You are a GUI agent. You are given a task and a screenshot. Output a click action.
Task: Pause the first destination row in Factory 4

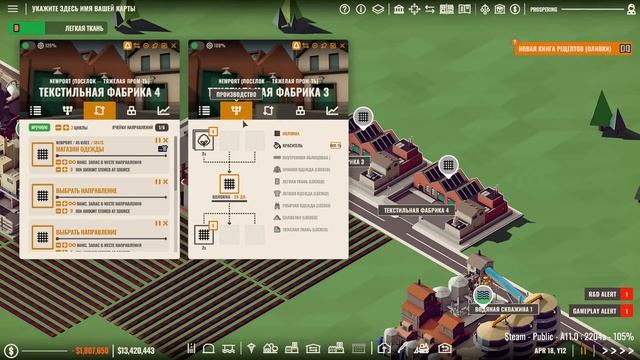158,140
